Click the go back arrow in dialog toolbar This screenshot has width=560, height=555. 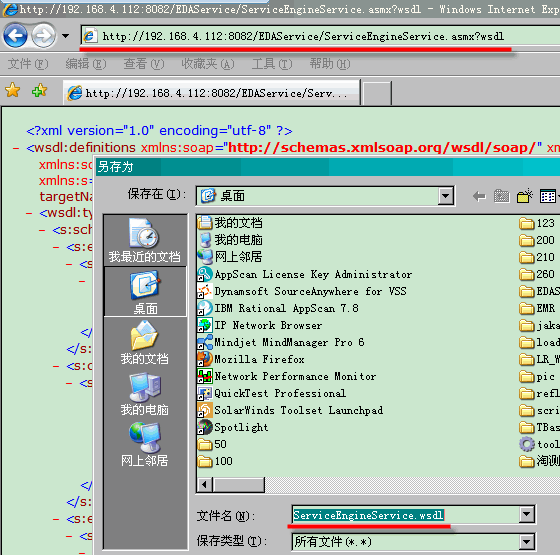(479, 196)
